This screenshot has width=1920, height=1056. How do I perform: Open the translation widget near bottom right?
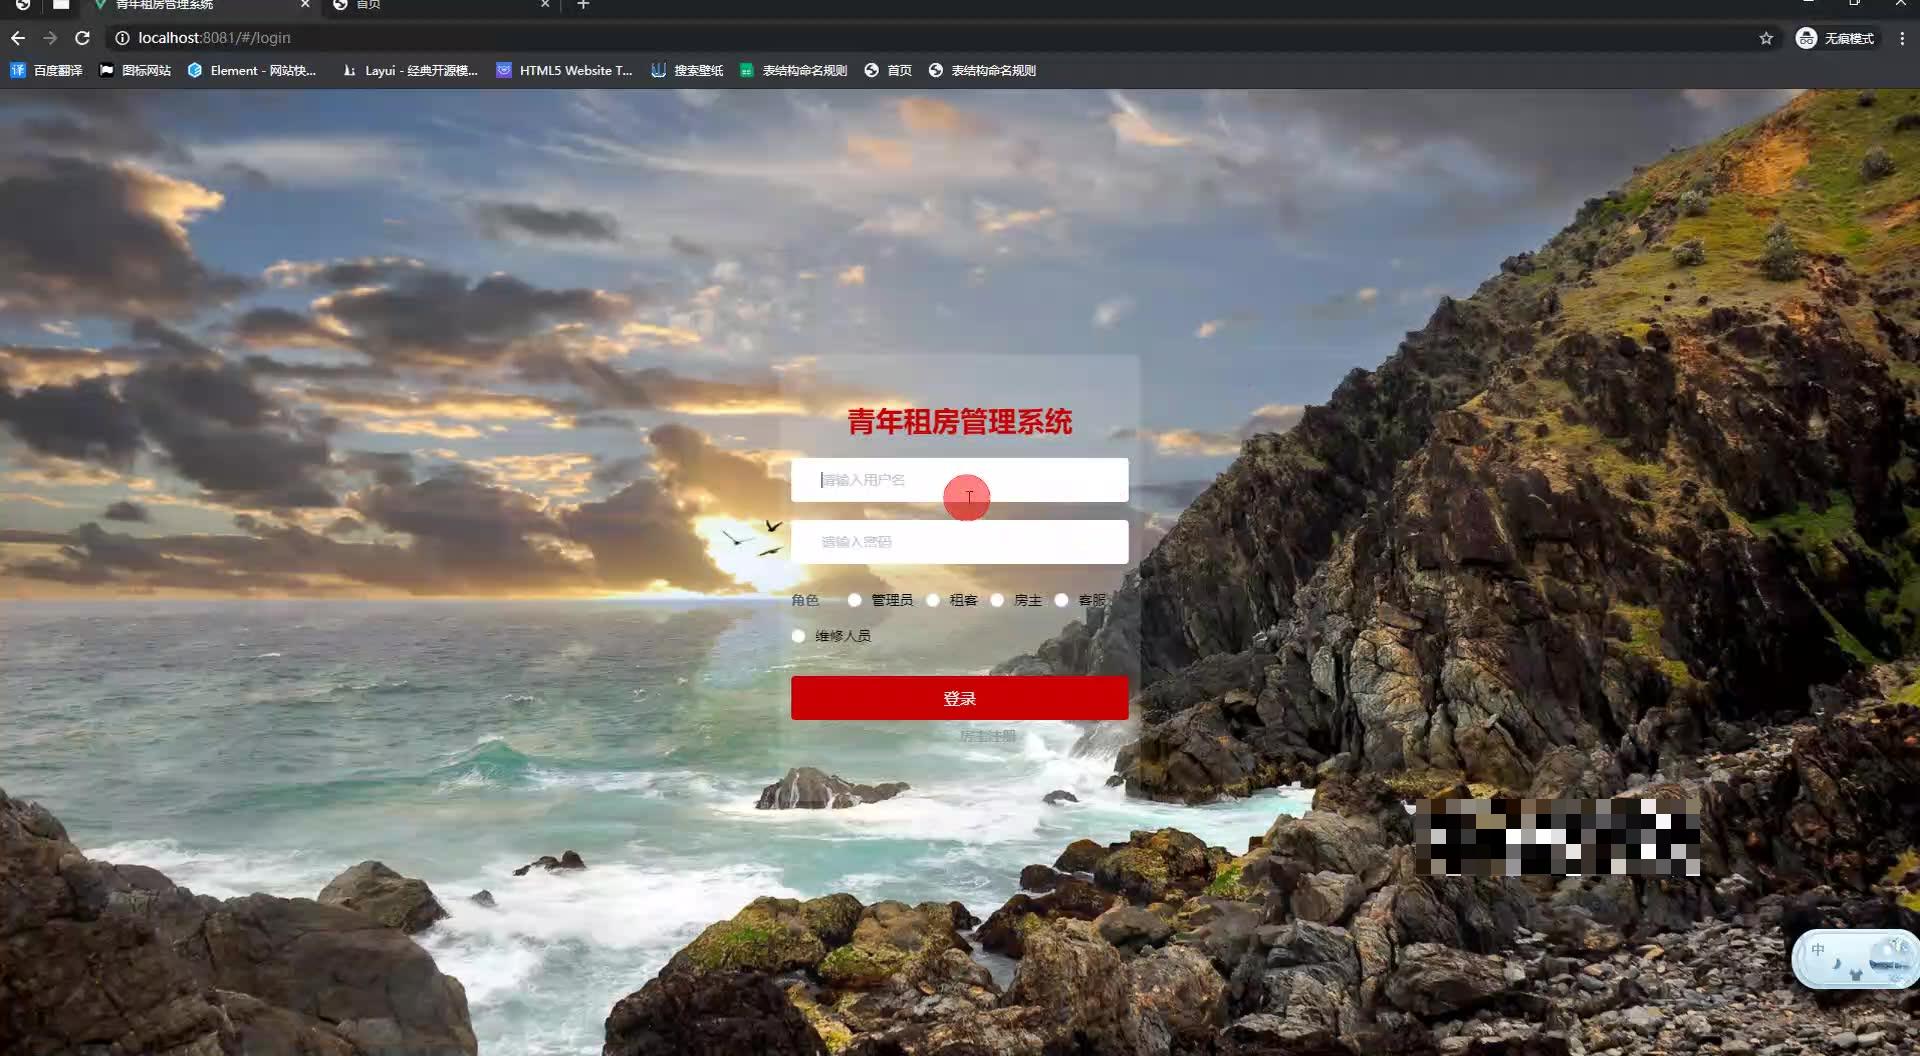(x=1855, y=958)
